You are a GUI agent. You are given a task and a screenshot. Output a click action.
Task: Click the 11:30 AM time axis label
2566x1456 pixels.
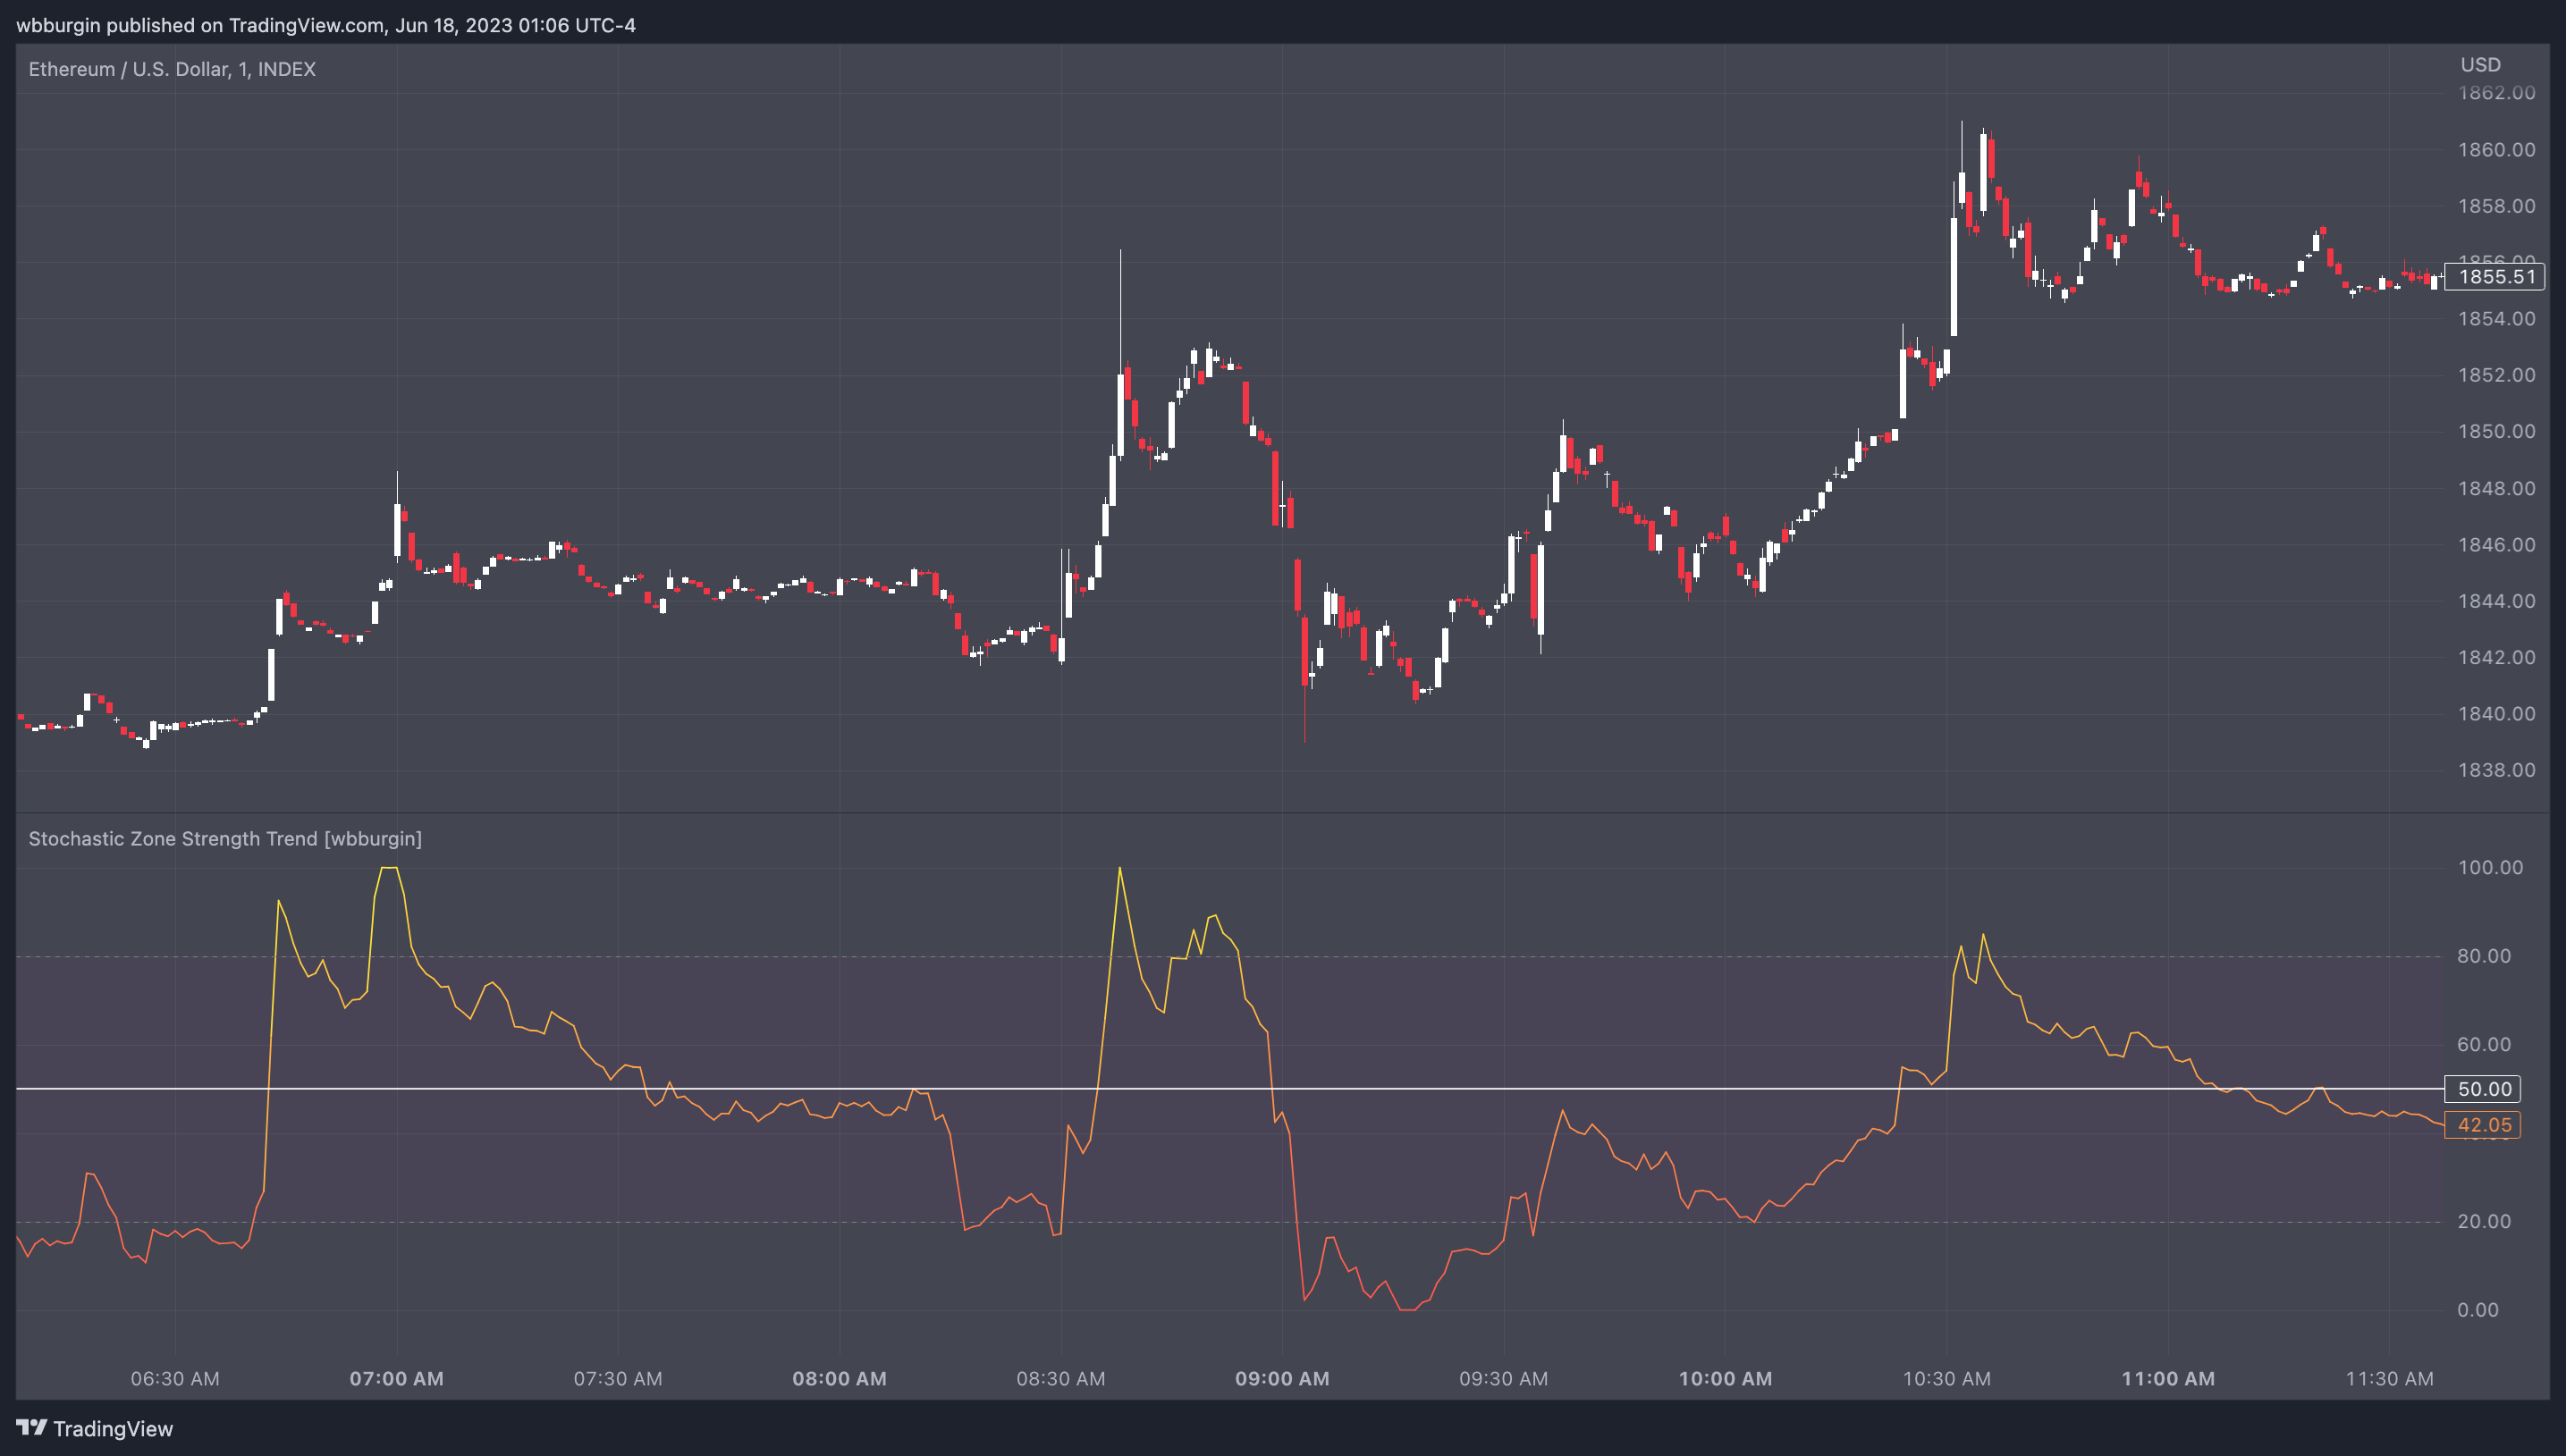pyautogui.click(x=2389, y=1378)
